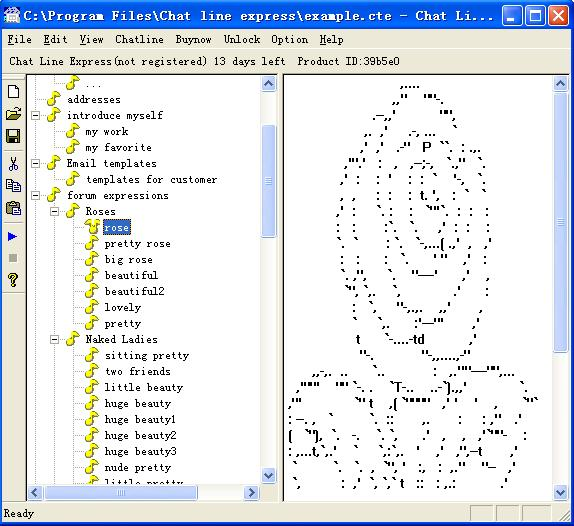This screenshot has width=574, height=526.
Task: Click the note icon beside huge beauty3
Action: pyautogui.click(x=92, y=451)
